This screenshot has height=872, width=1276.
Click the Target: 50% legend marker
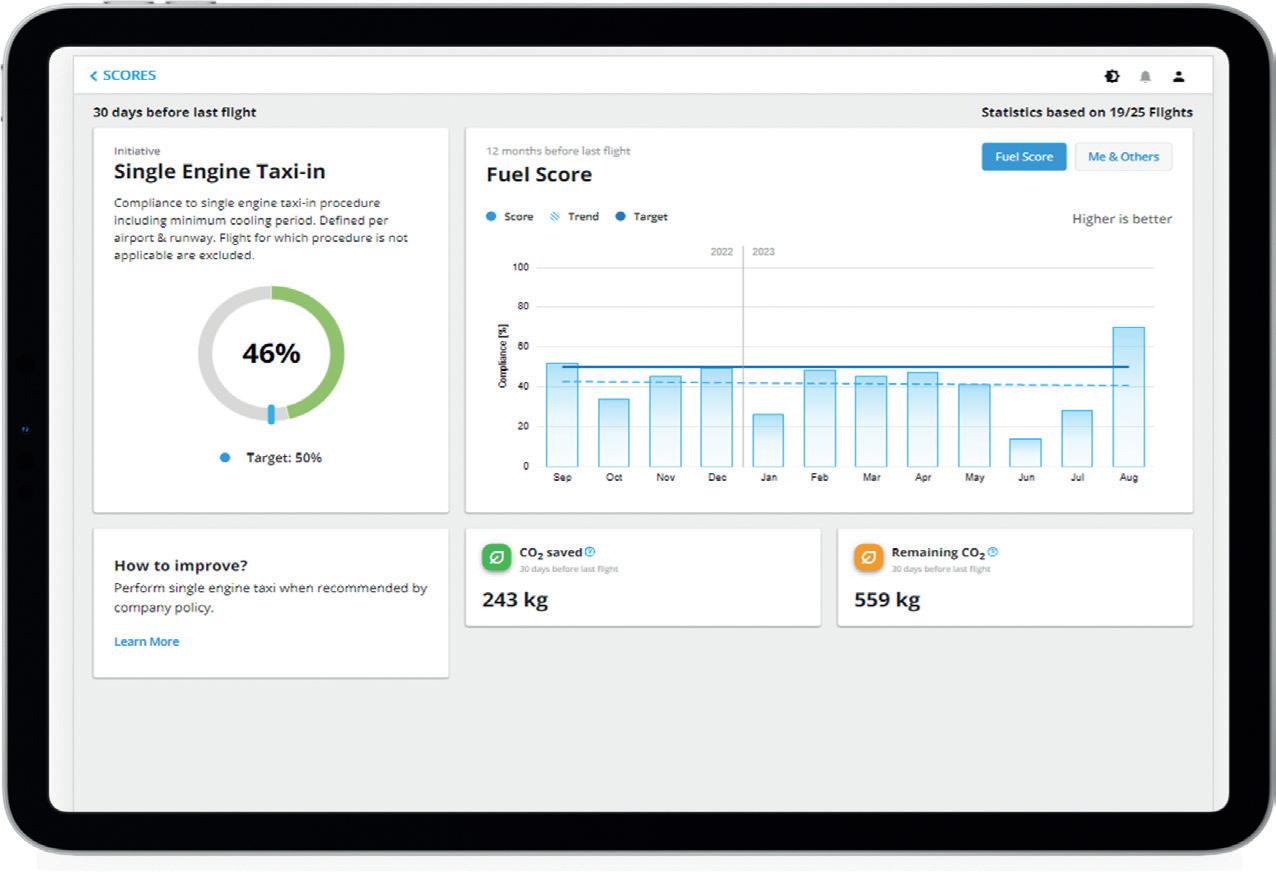(225, 458)
